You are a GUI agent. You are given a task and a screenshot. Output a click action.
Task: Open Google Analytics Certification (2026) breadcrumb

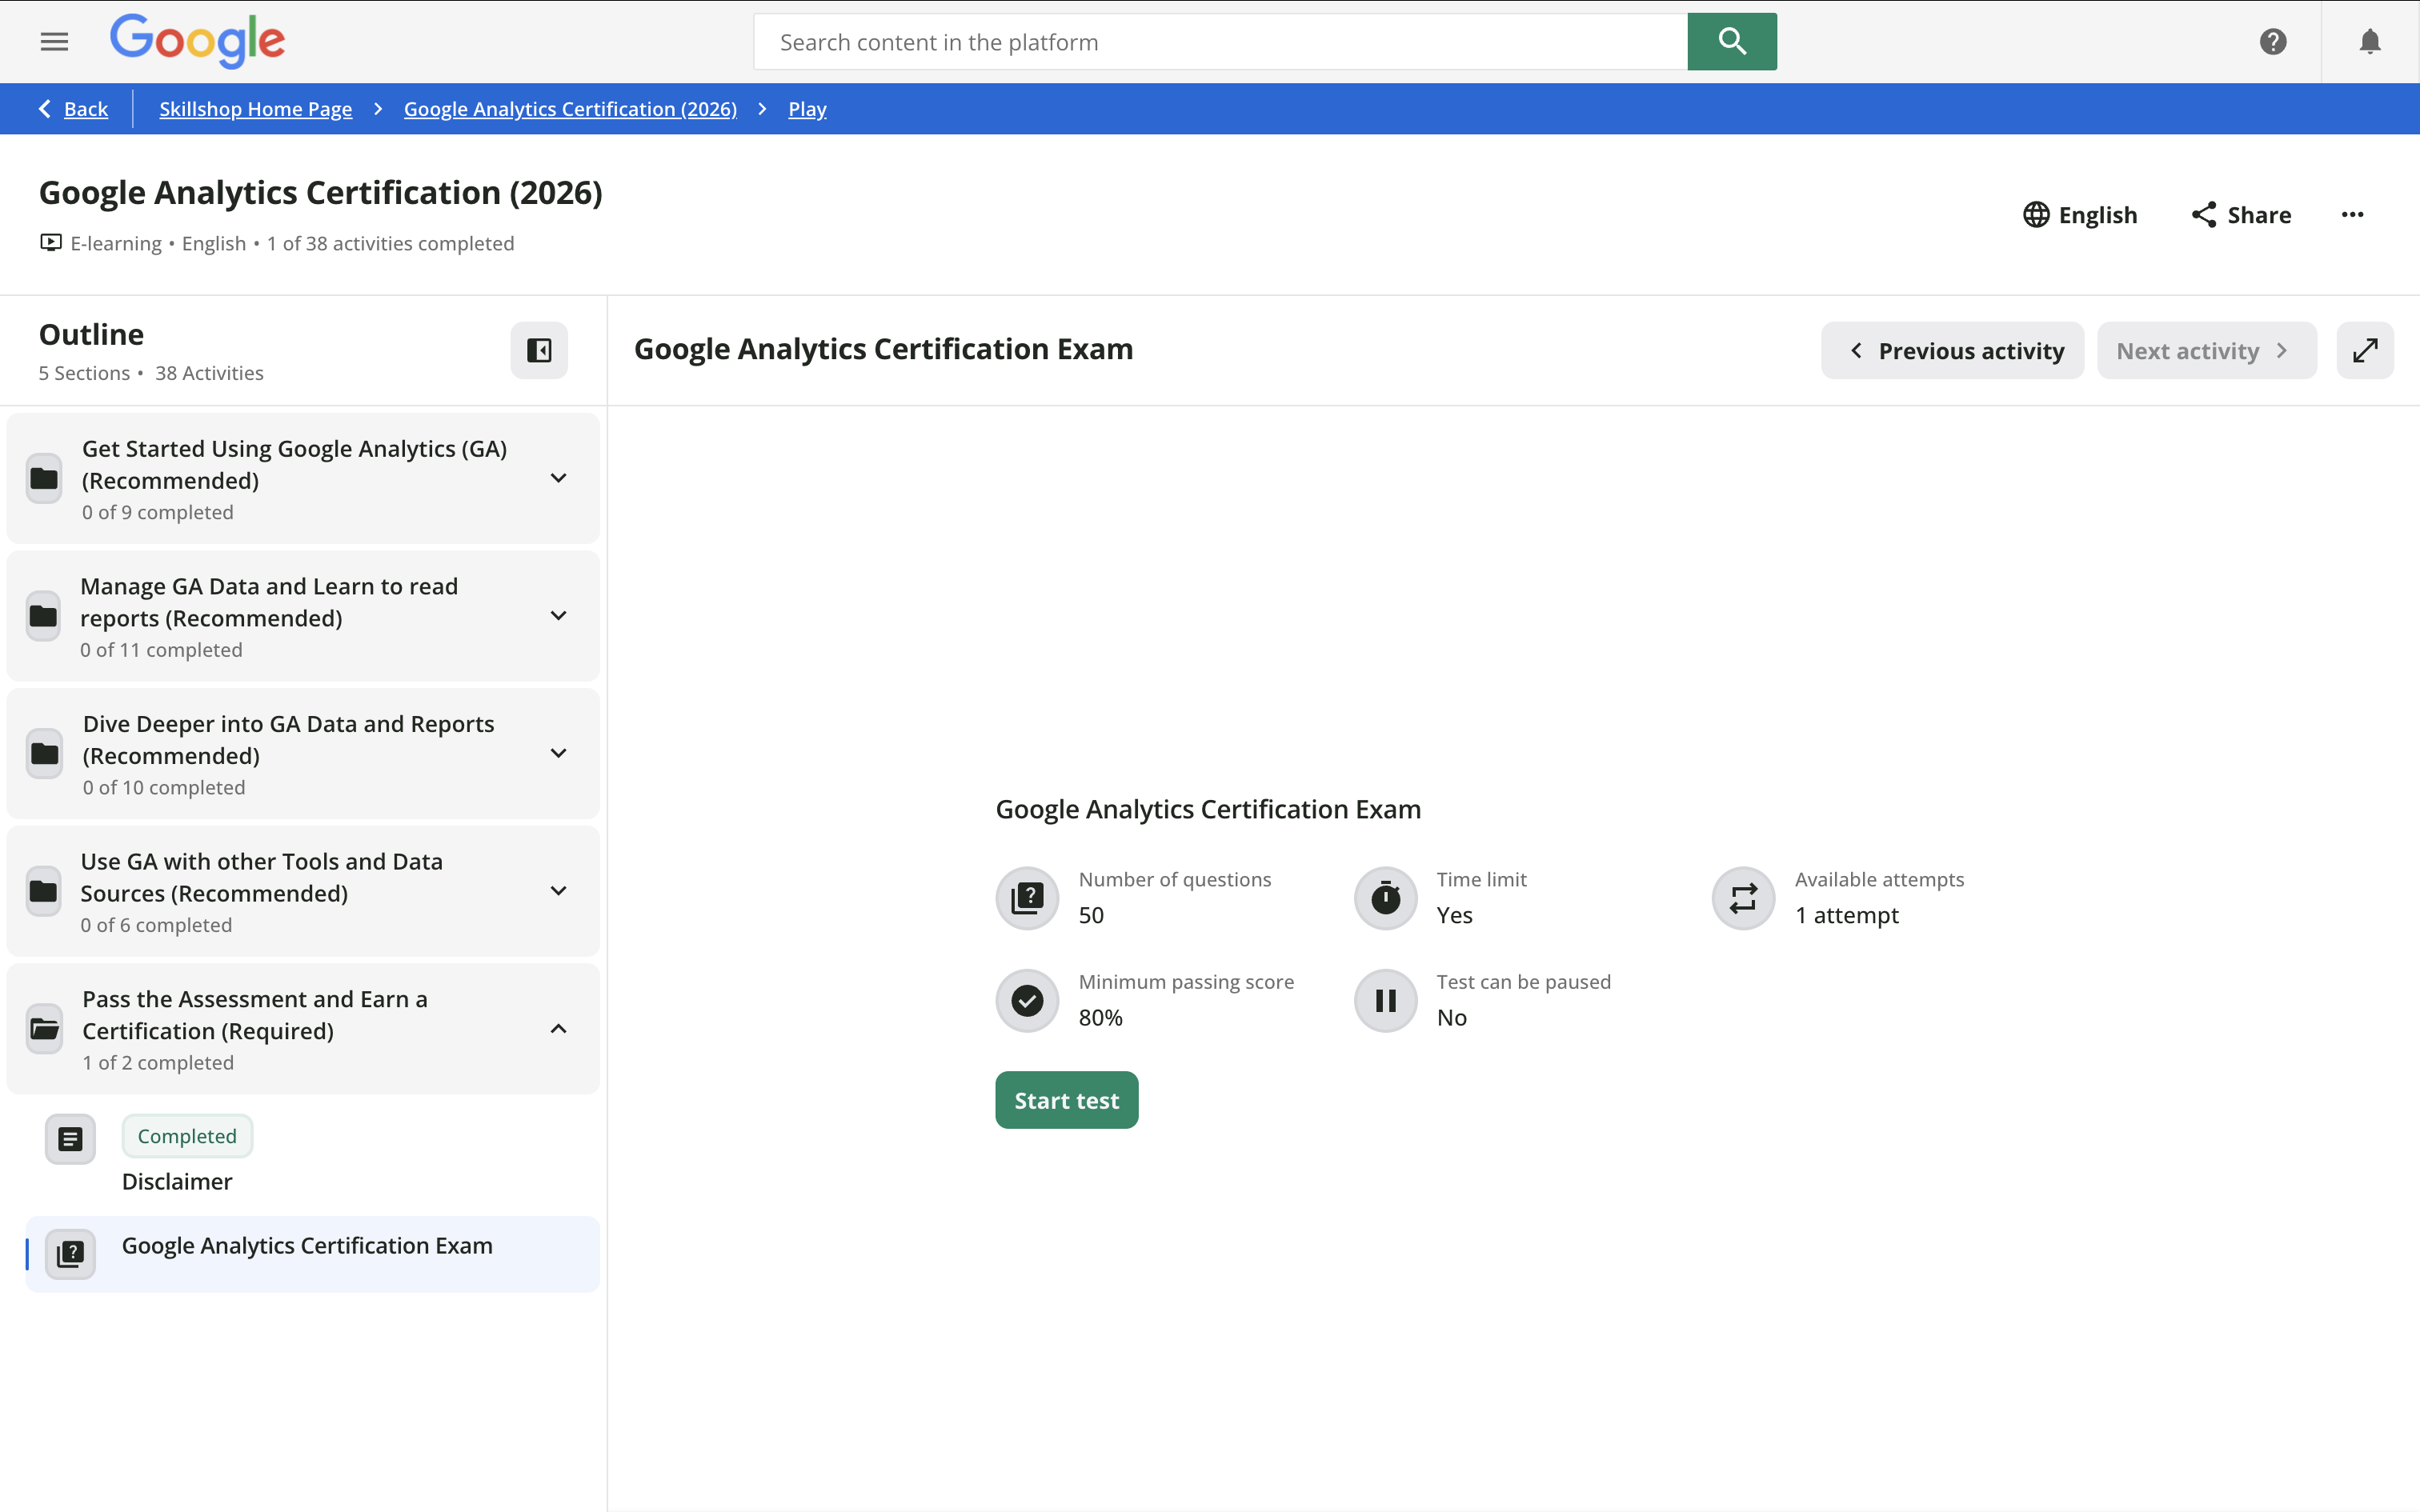pos(570,109)
